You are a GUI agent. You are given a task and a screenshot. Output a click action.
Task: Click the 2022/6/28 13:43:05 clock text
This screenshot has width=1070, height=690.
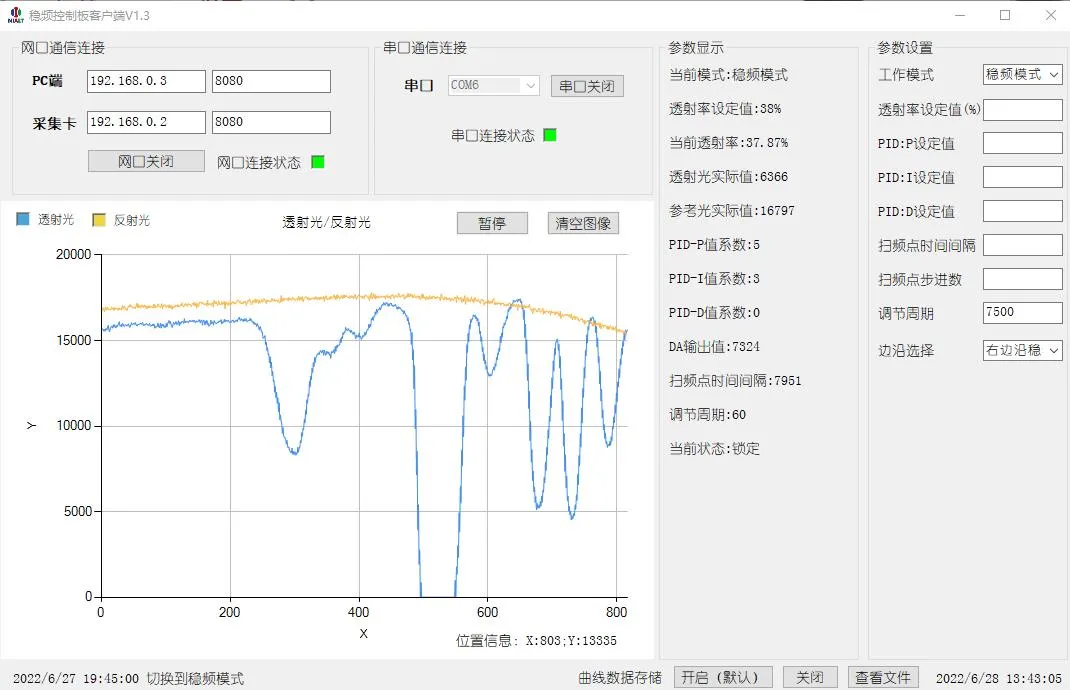(998, 678)
